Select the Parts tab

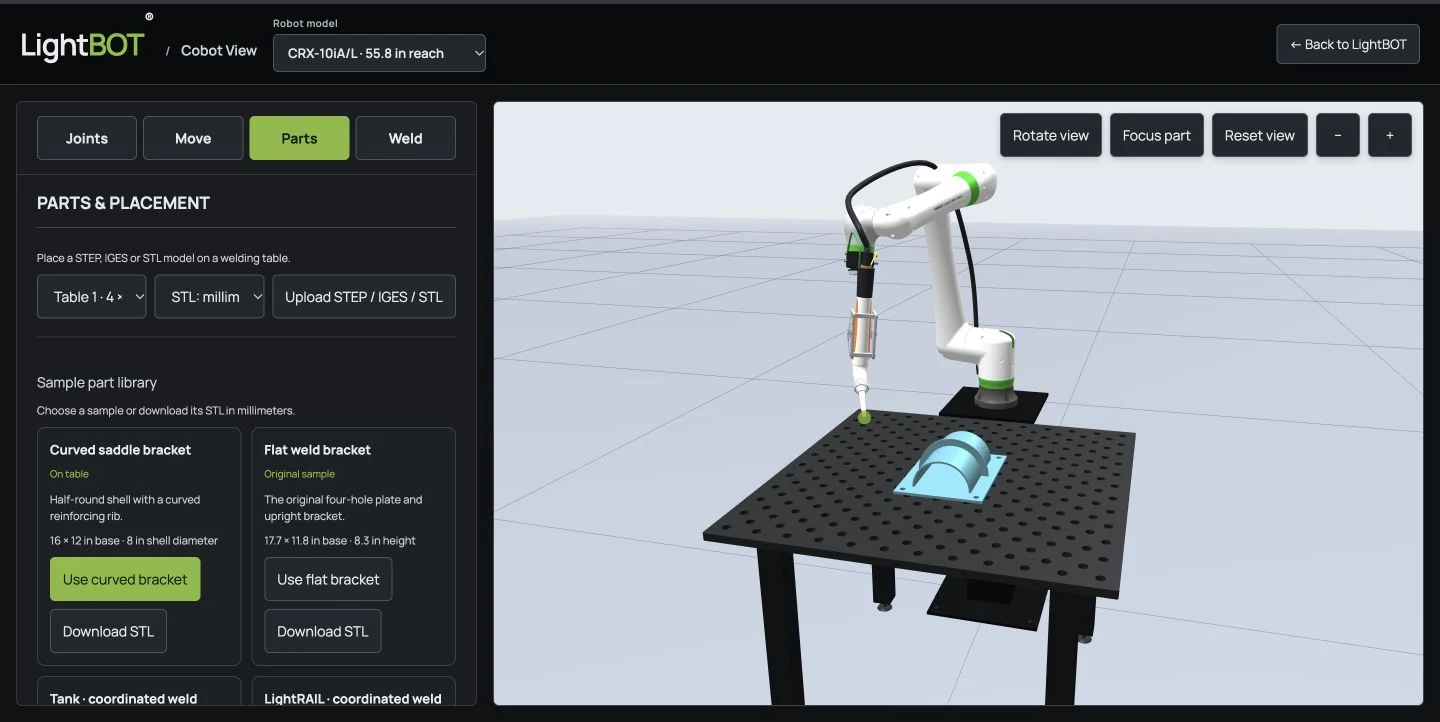tap(299, 138)
